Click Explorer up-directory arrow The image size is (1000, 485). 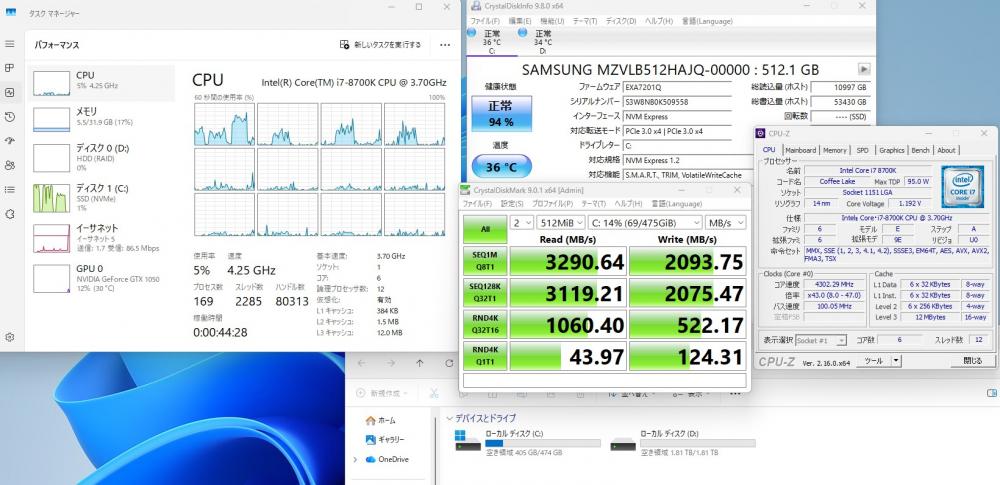pos(419,363)
